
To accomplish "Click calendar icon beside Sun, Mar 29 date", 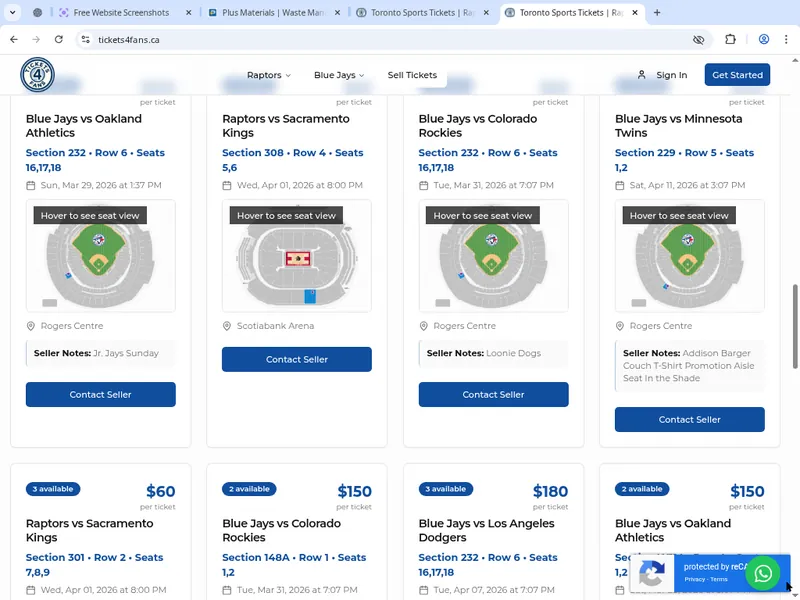I will coord(31,185).
